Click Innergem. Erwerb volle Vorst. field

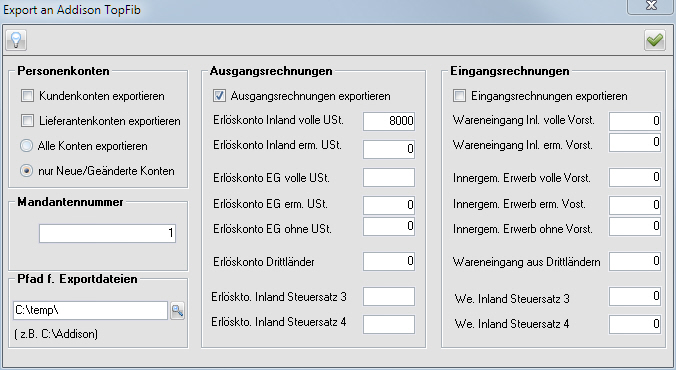(635, 177)
